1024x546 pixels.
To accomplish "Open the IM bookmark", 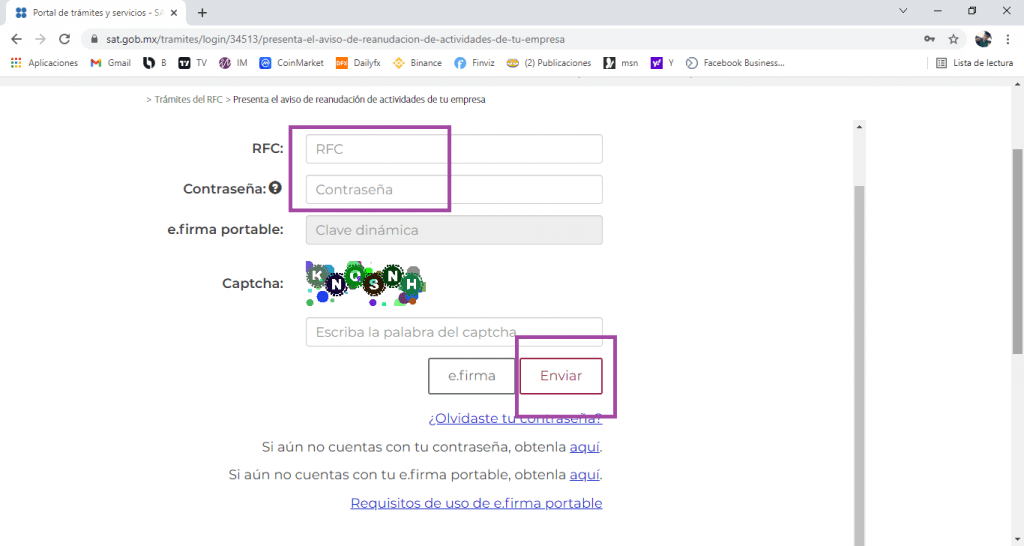I will point(233,63).
